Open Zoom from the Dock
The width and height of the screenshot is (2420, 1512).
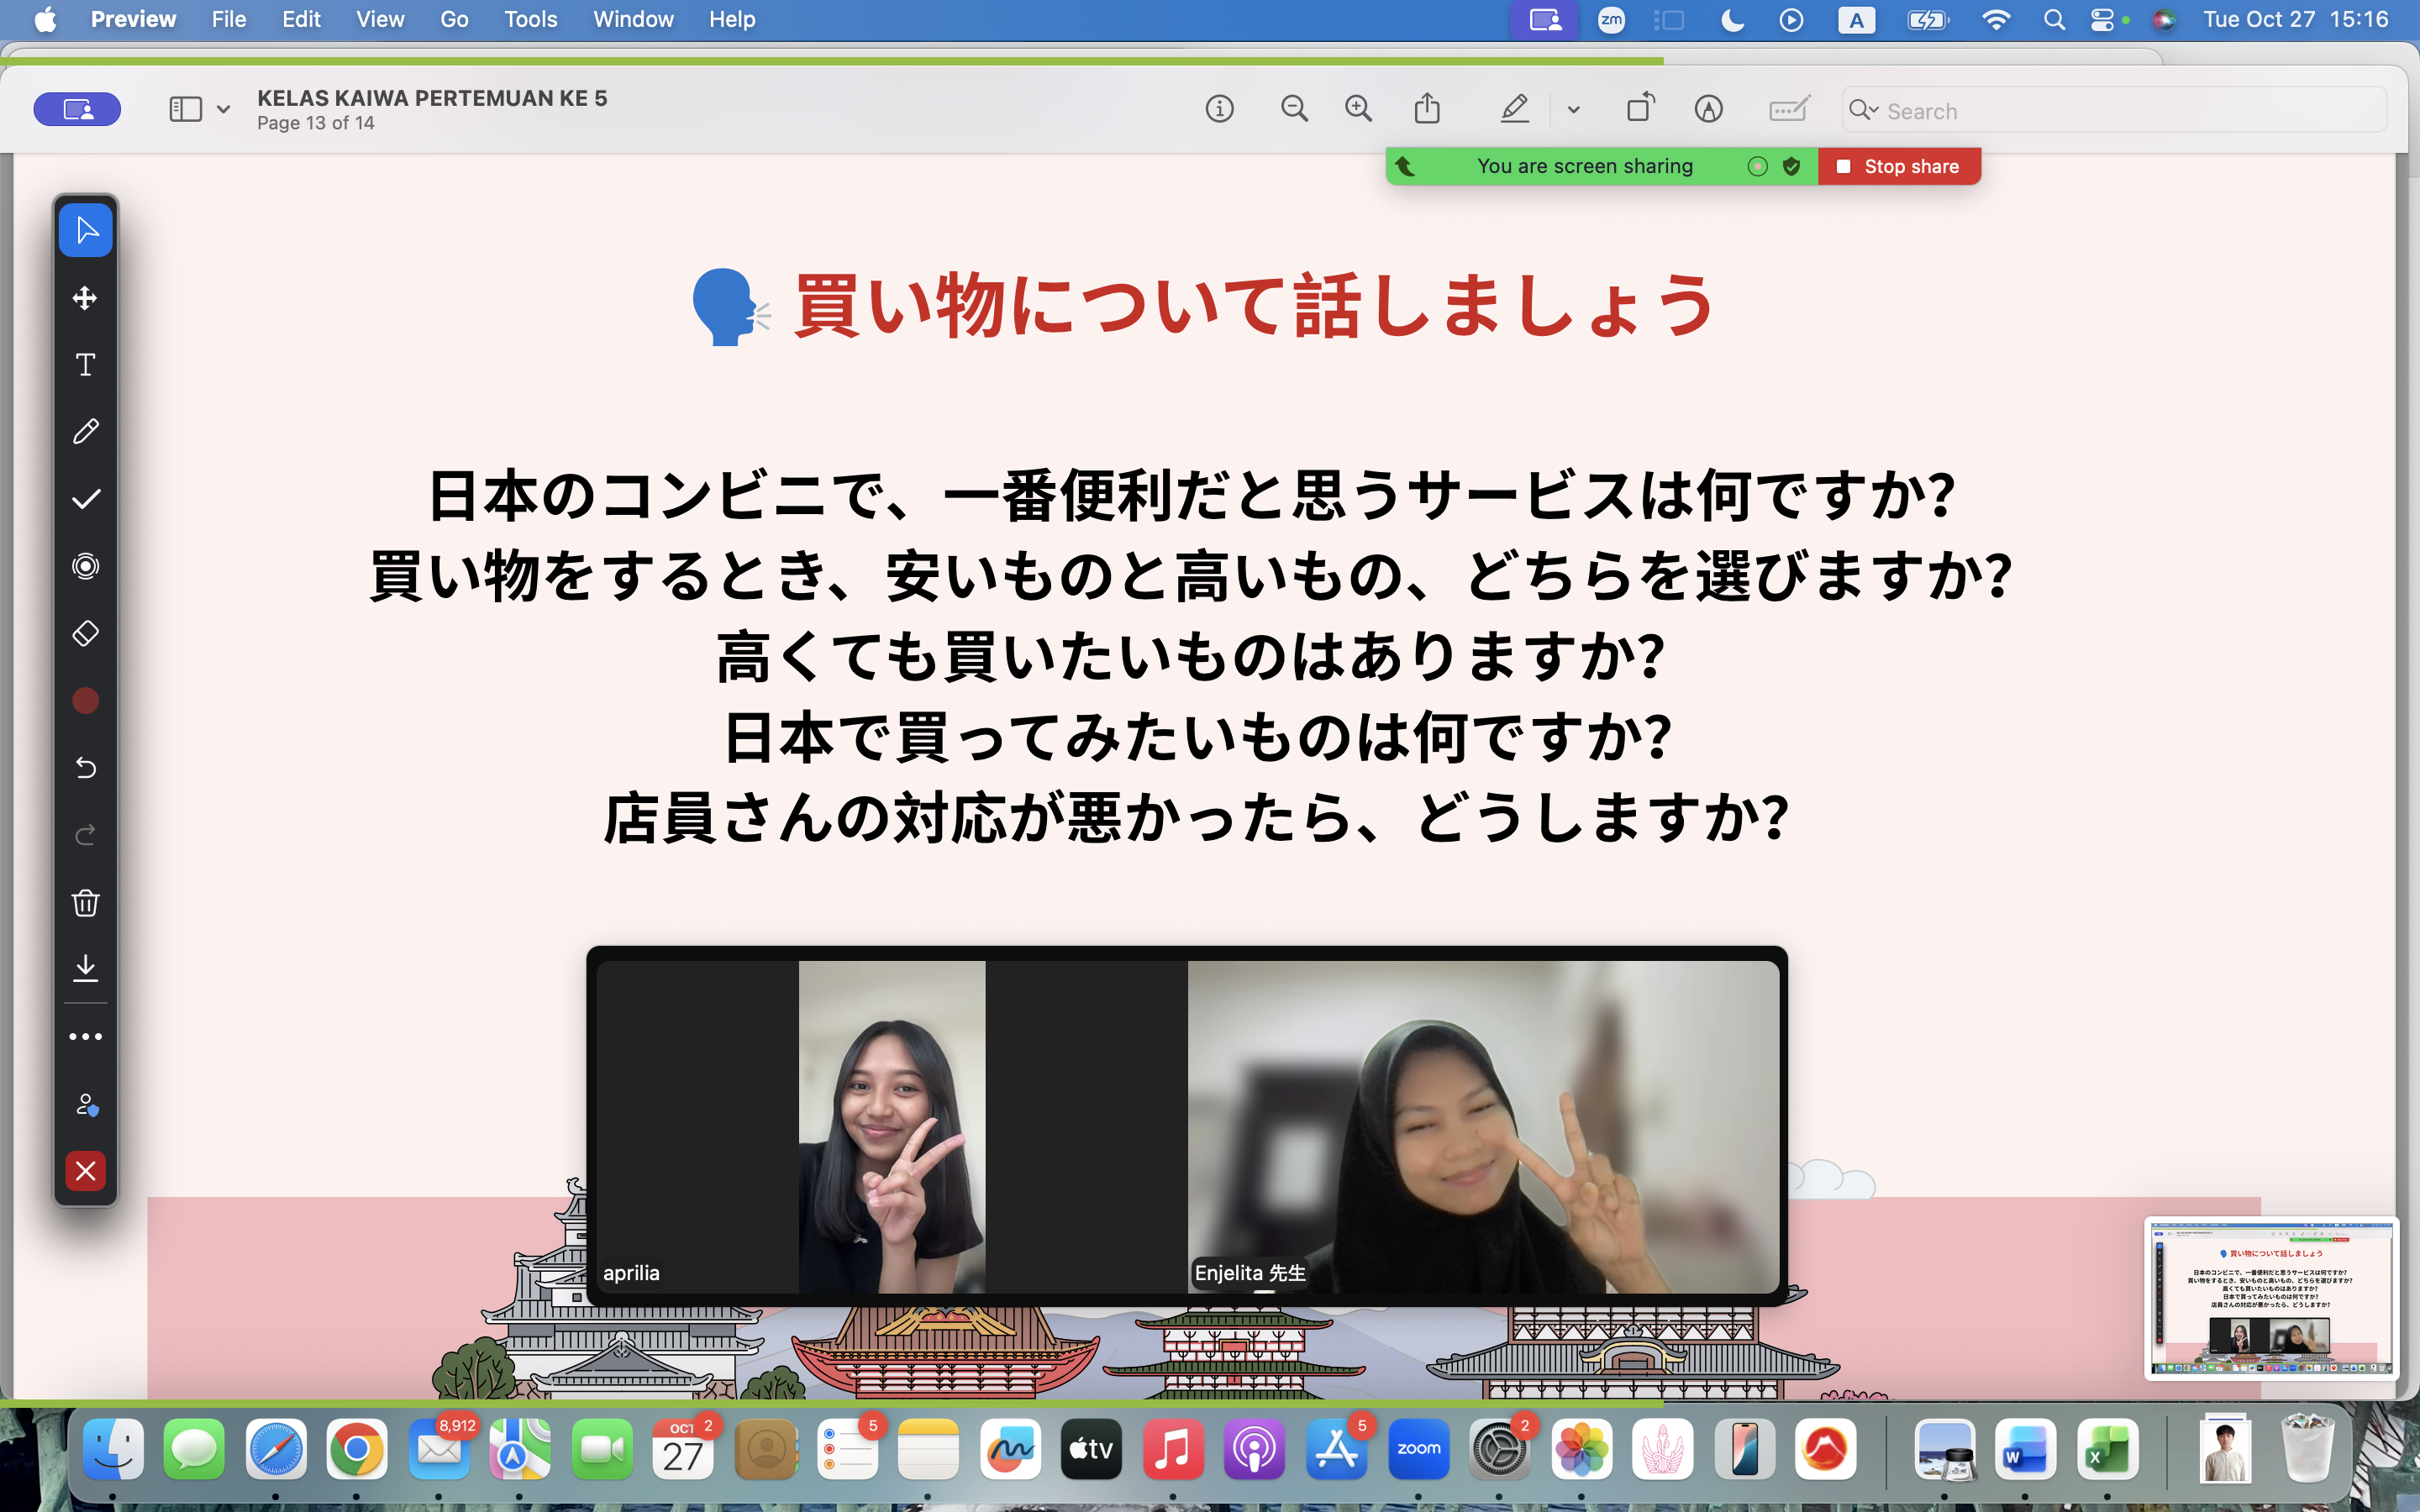pos(1418,1449)
